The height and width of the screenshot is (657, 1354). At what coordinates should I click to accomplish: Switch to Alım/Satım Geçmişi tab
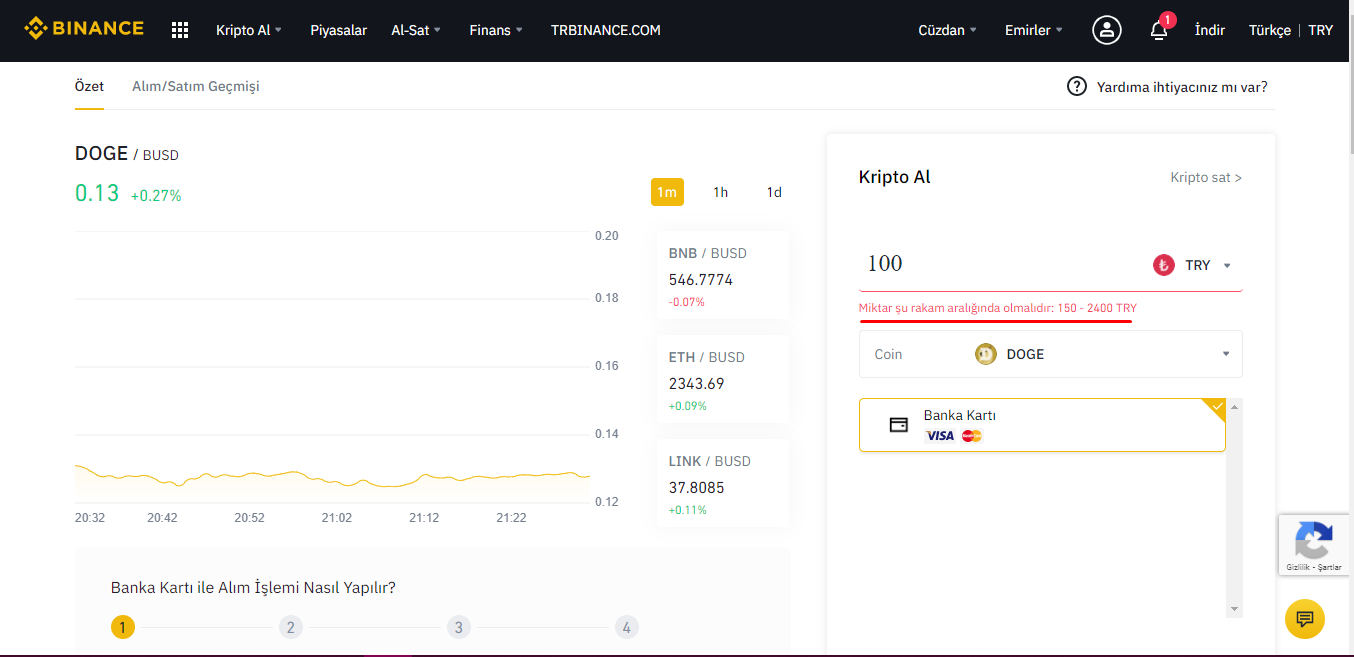(x=196, y=86)
